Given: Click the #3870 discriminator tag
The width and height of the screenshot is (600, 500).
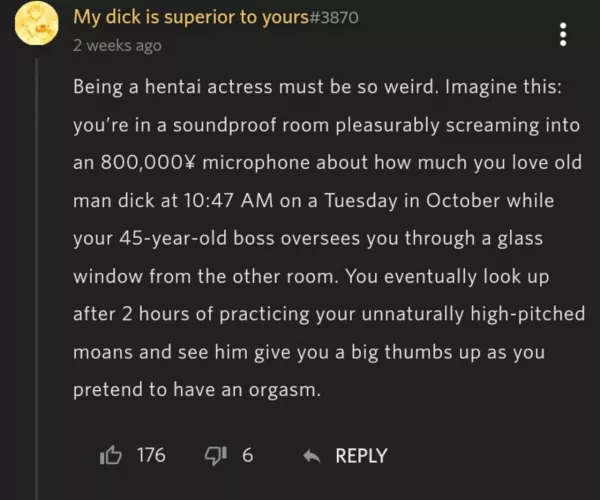Looking at the screenshot, I should tap(329, 17).
